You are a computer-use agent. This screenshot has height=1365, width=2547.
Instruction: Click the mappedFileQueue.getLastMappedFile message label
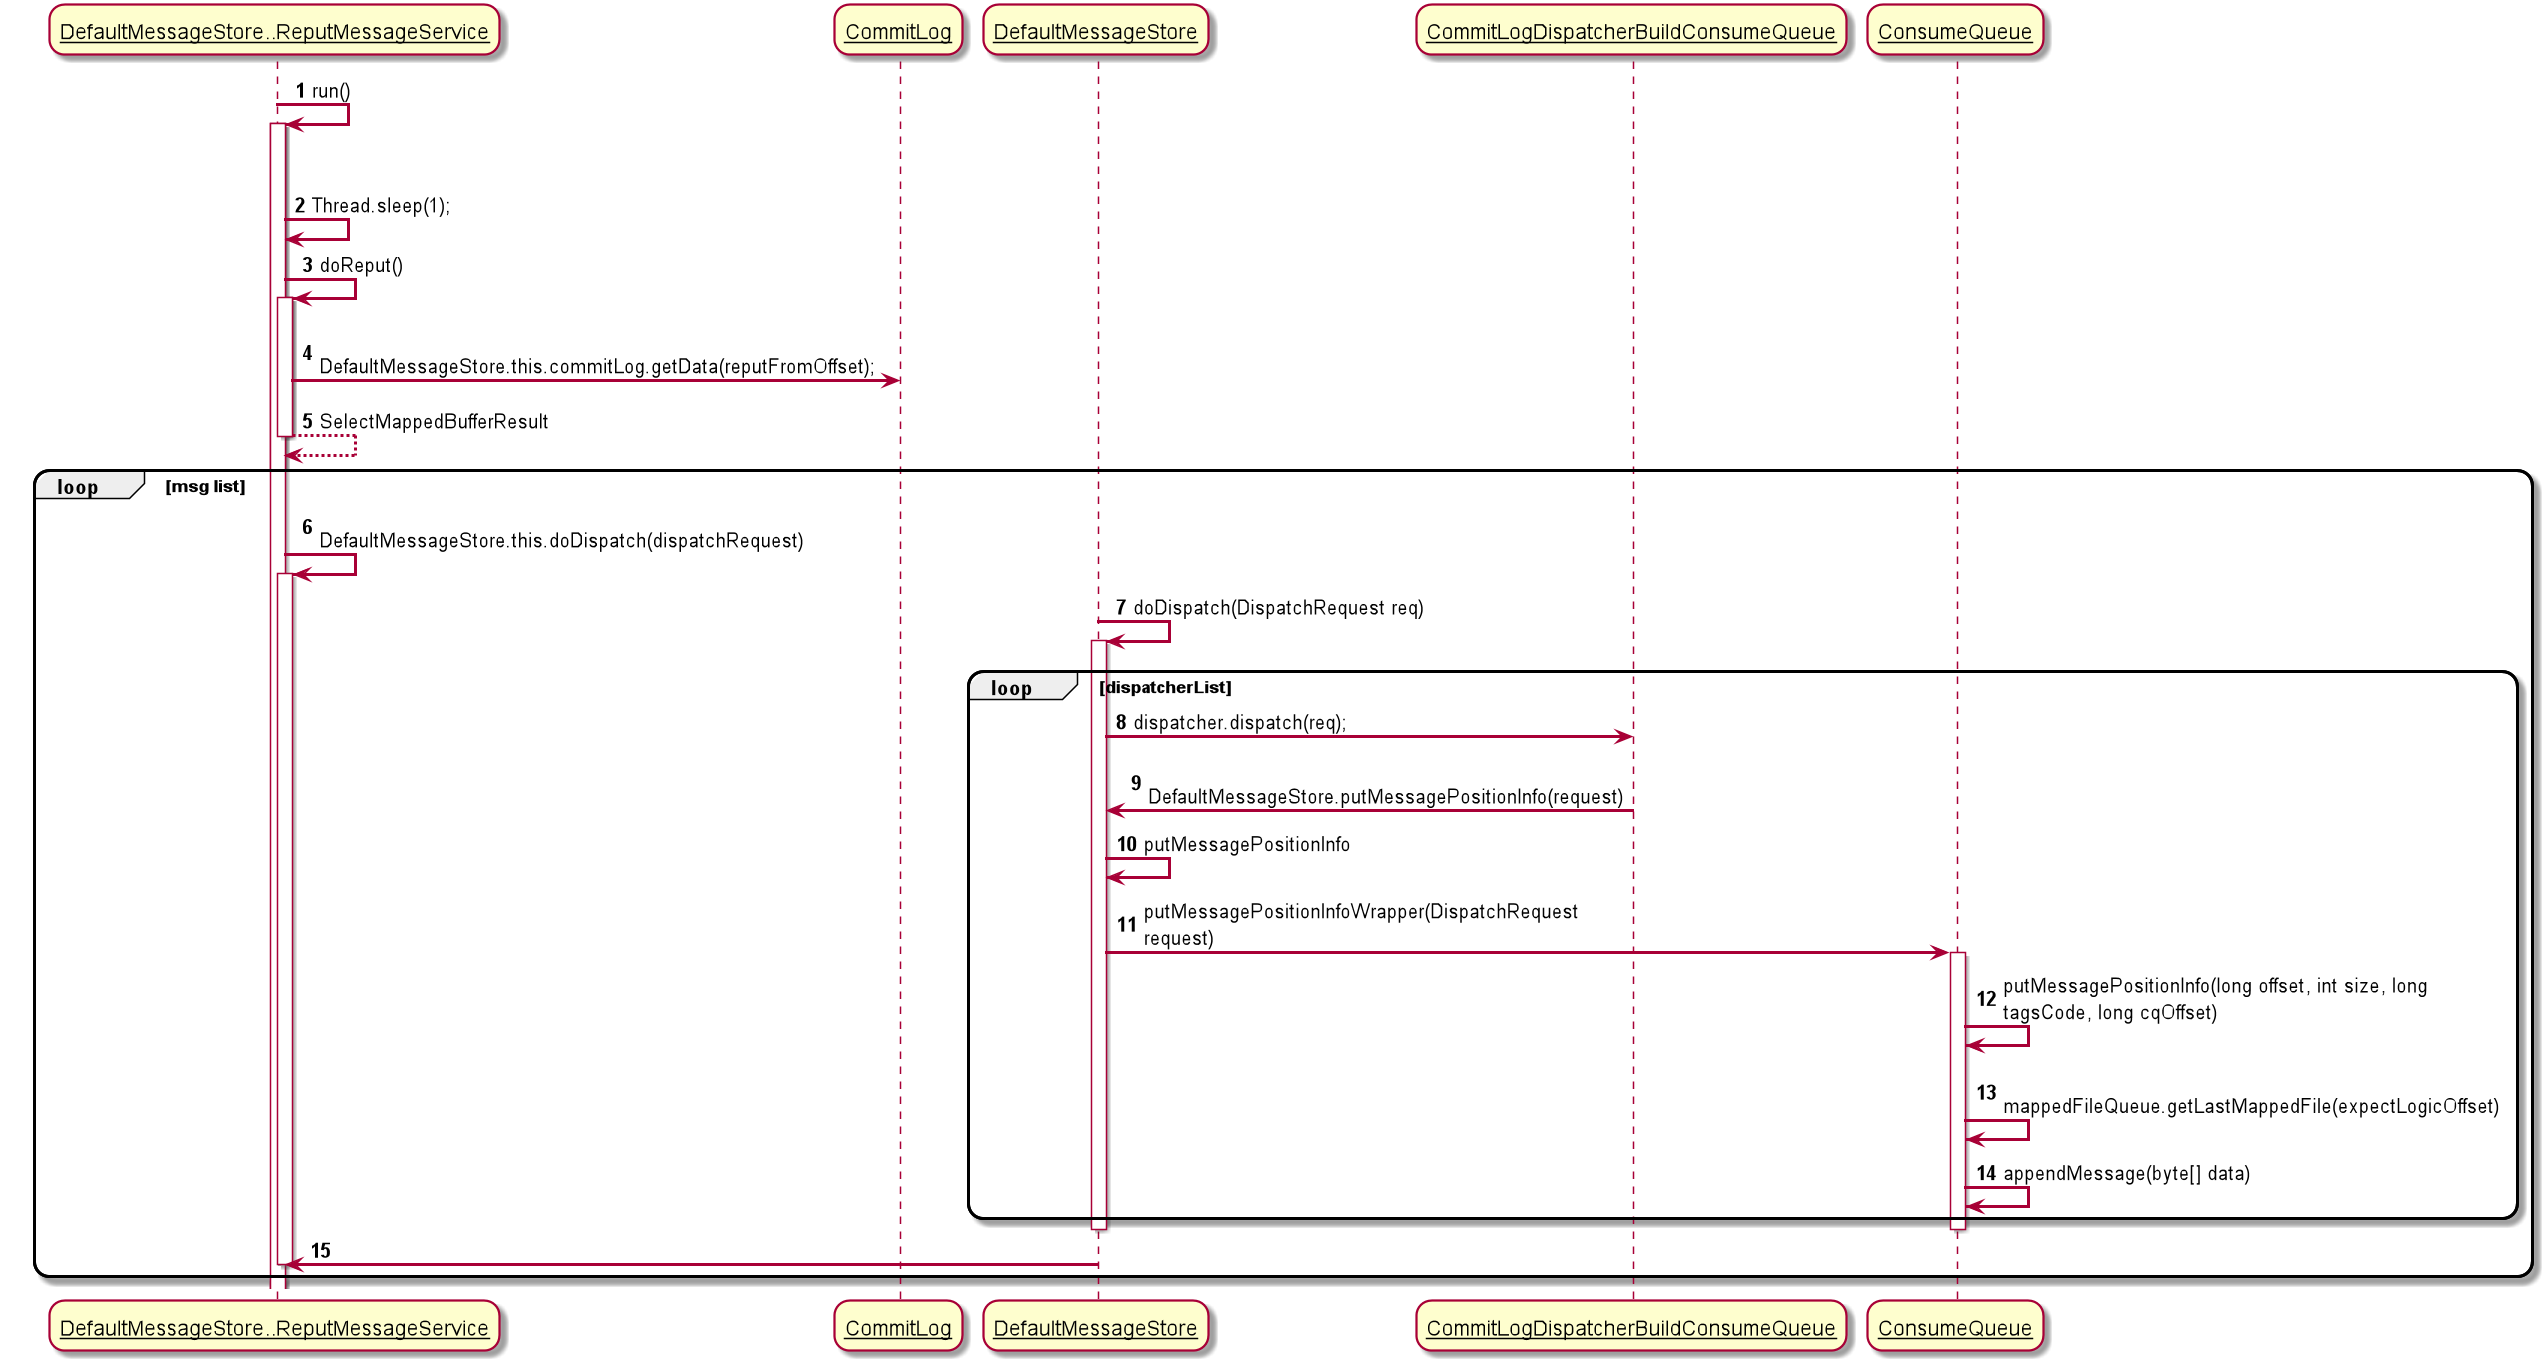point(2250,1107)
